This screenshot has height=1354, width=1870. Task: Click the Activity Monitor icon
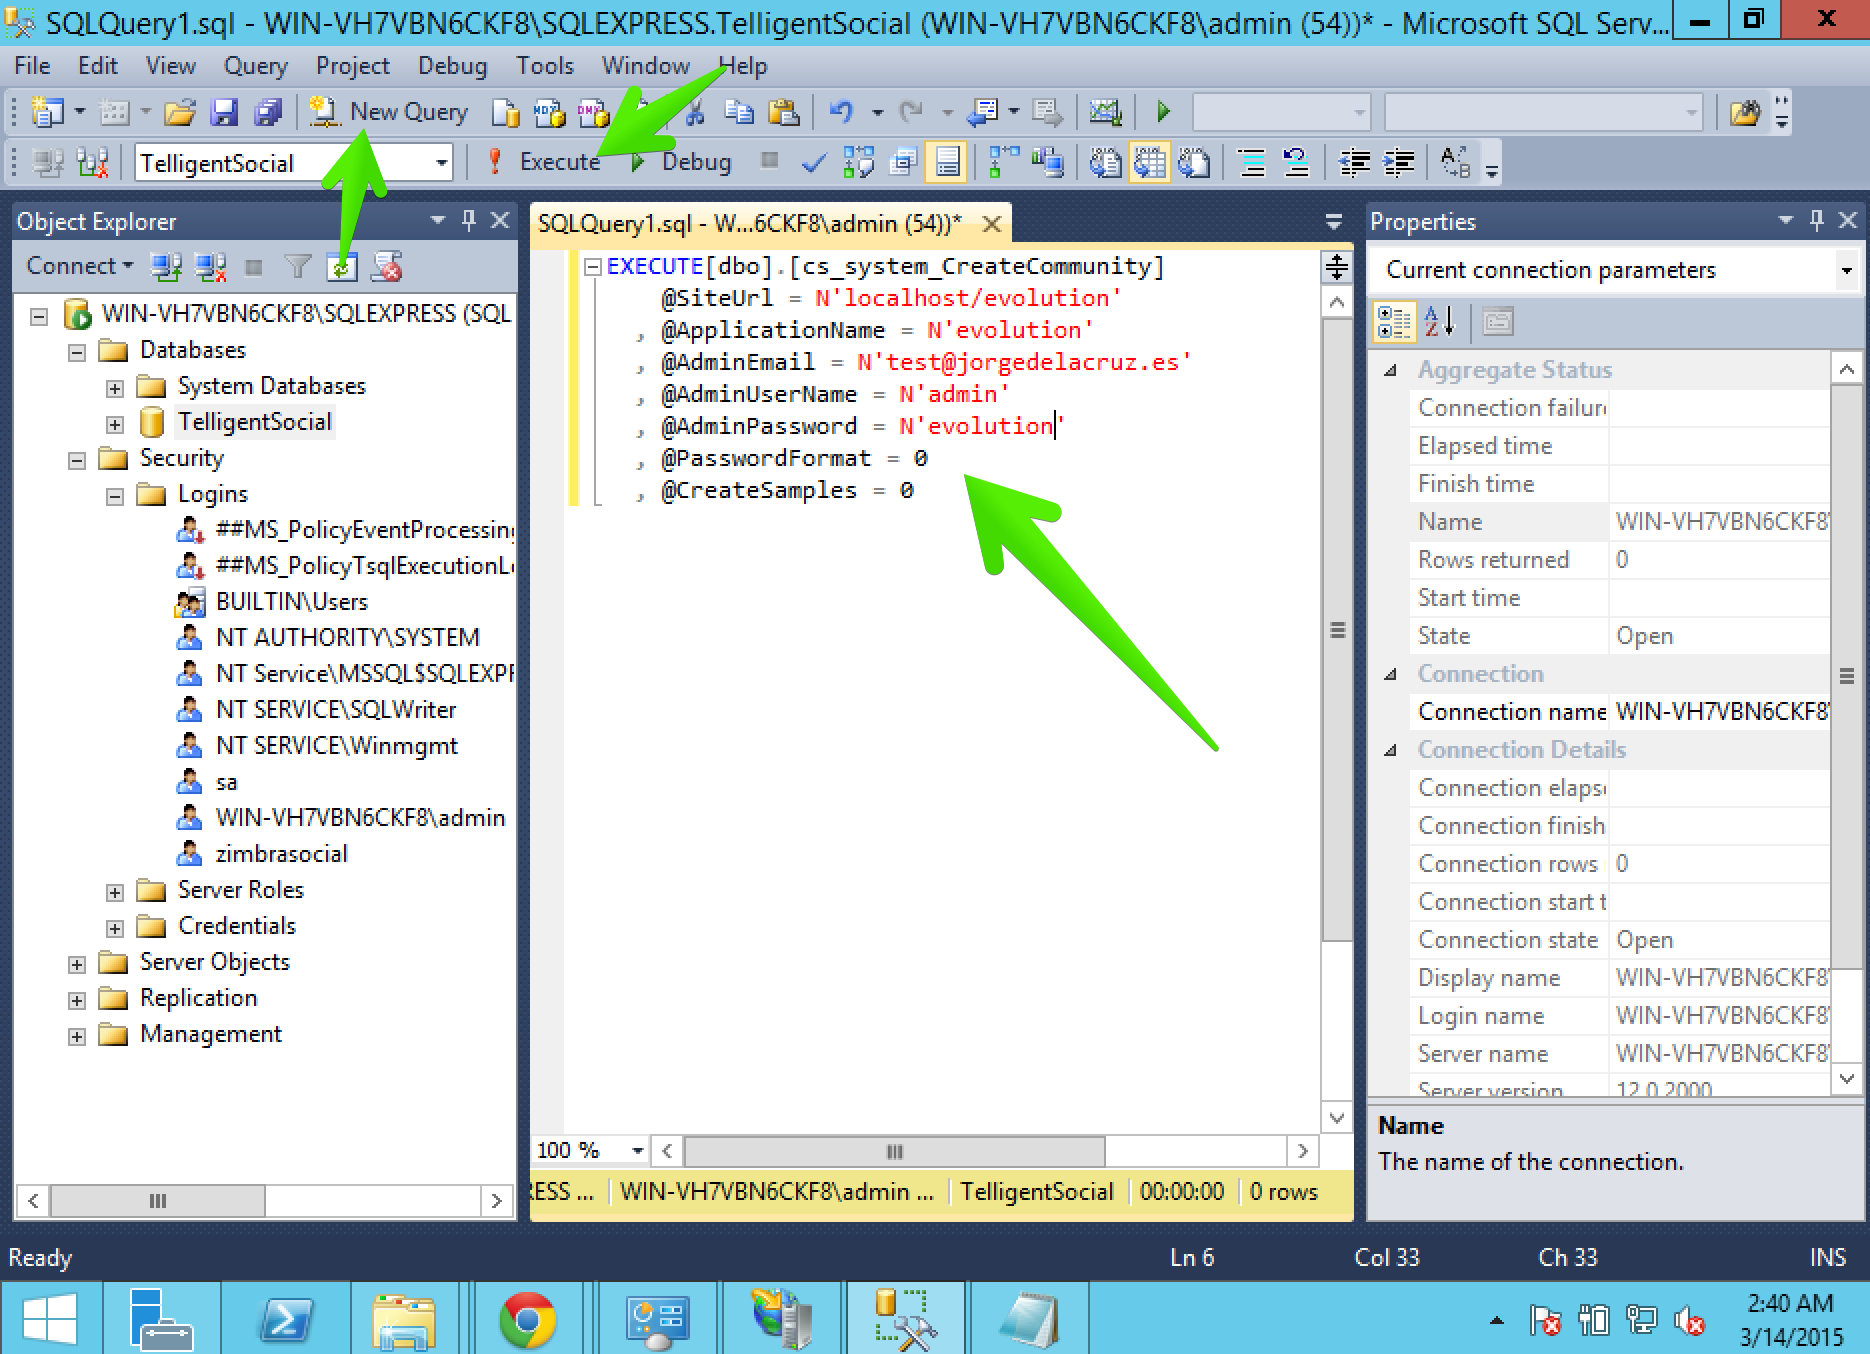coord(1105,112)
